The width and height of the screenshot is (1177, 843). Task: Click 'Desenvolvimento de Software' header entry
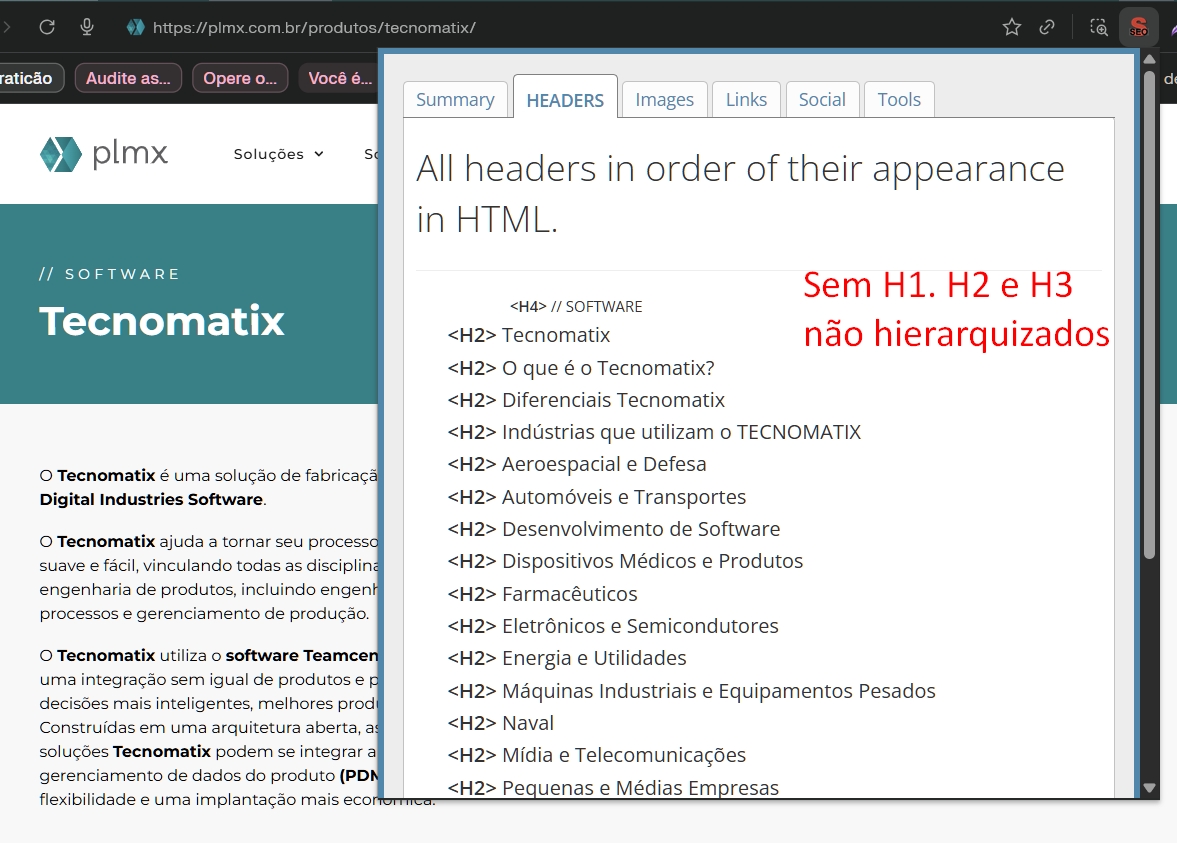[x=614, y=529]
